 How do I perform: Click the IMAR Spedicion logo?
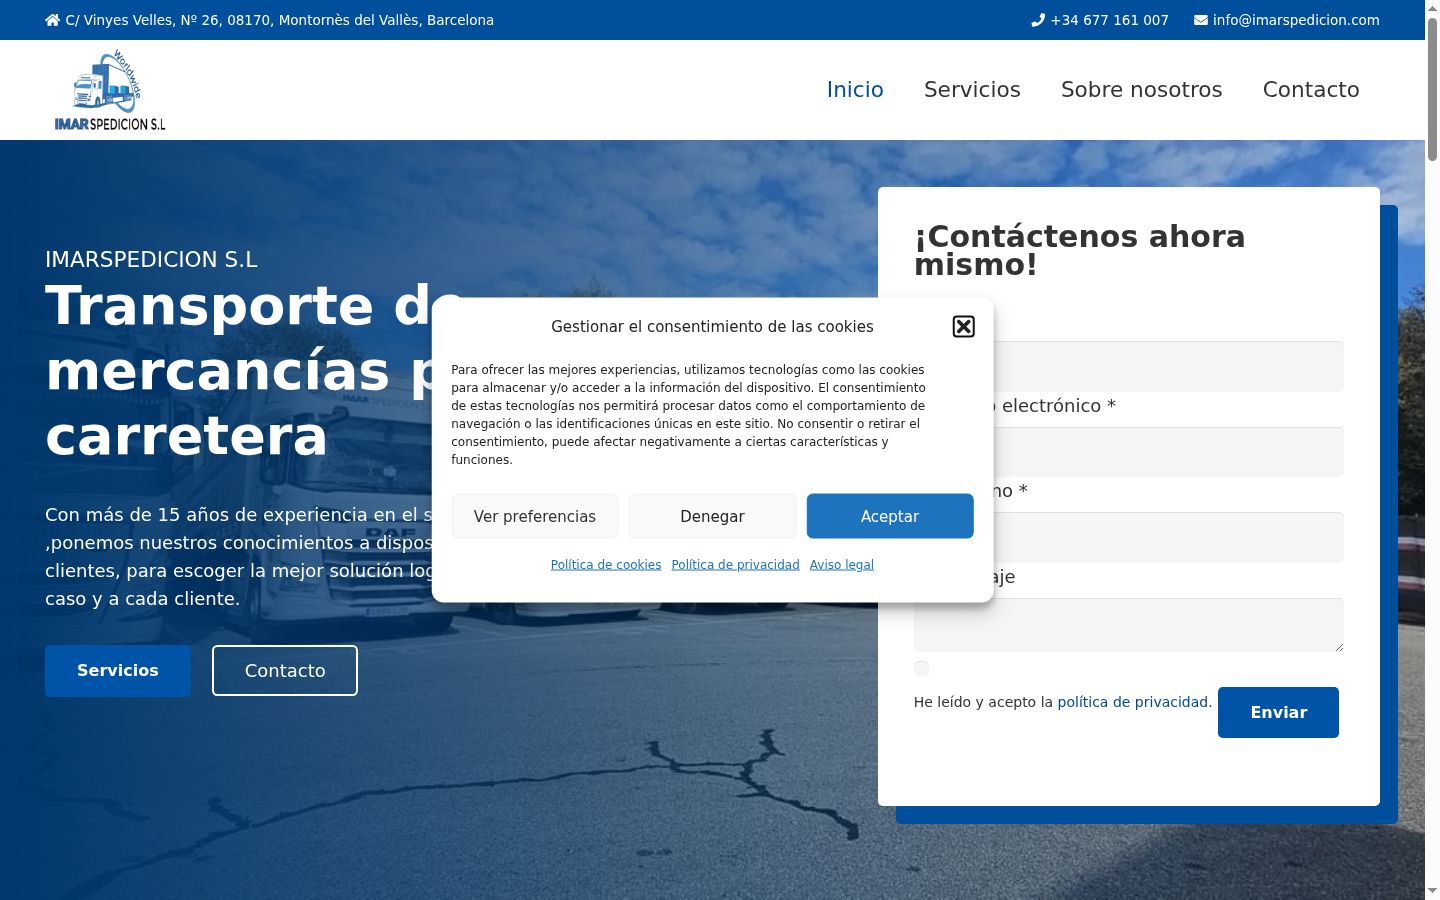click(x=110, y=90)
